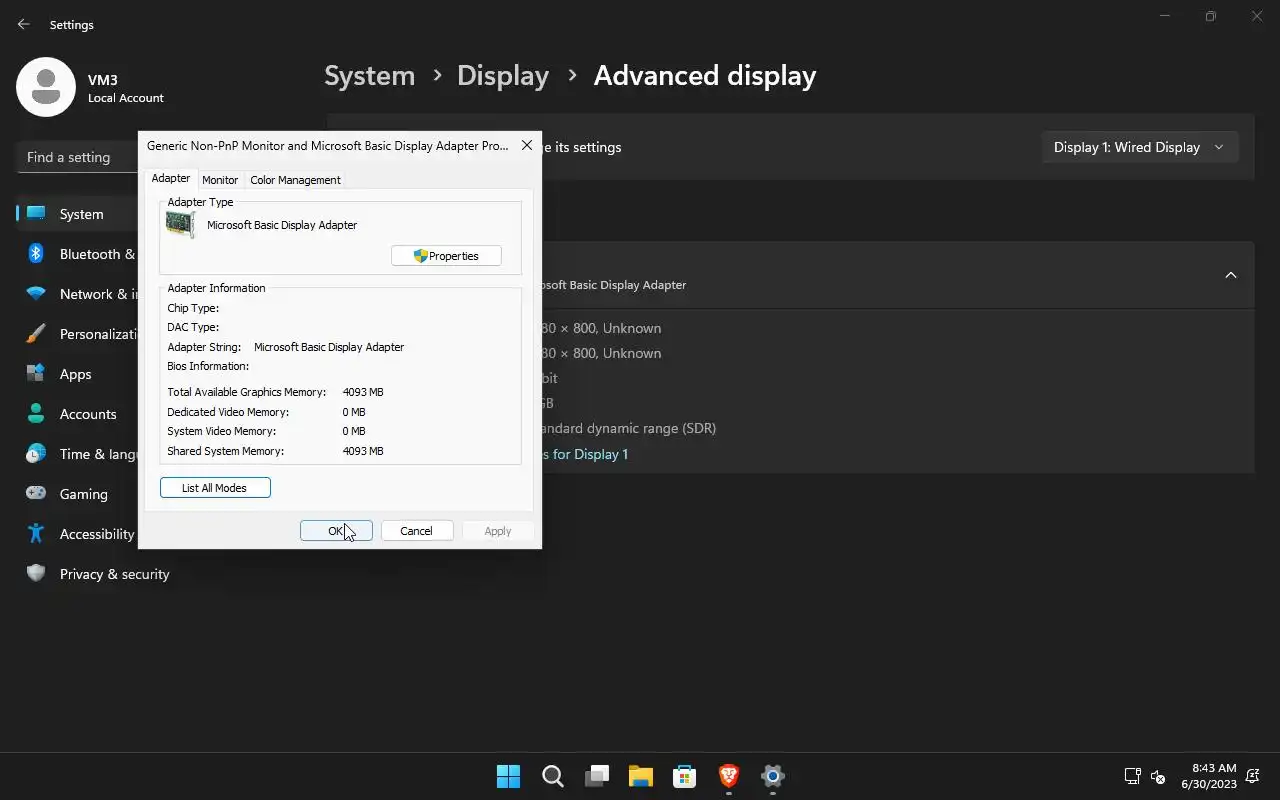The height and width of the screenshot is (800, 1280).
Task: Switch to the Color Management tab
Action: point(295,180)
